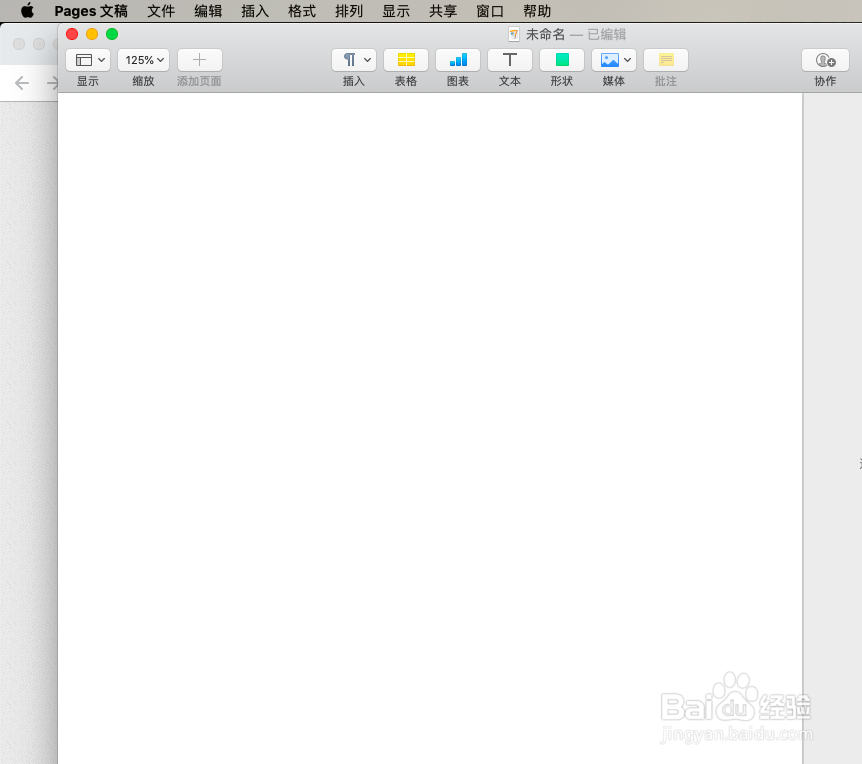The width and height of the screenshot is (862, 764).
Task: Click the green full-screen window button
Action: [112, 34]
